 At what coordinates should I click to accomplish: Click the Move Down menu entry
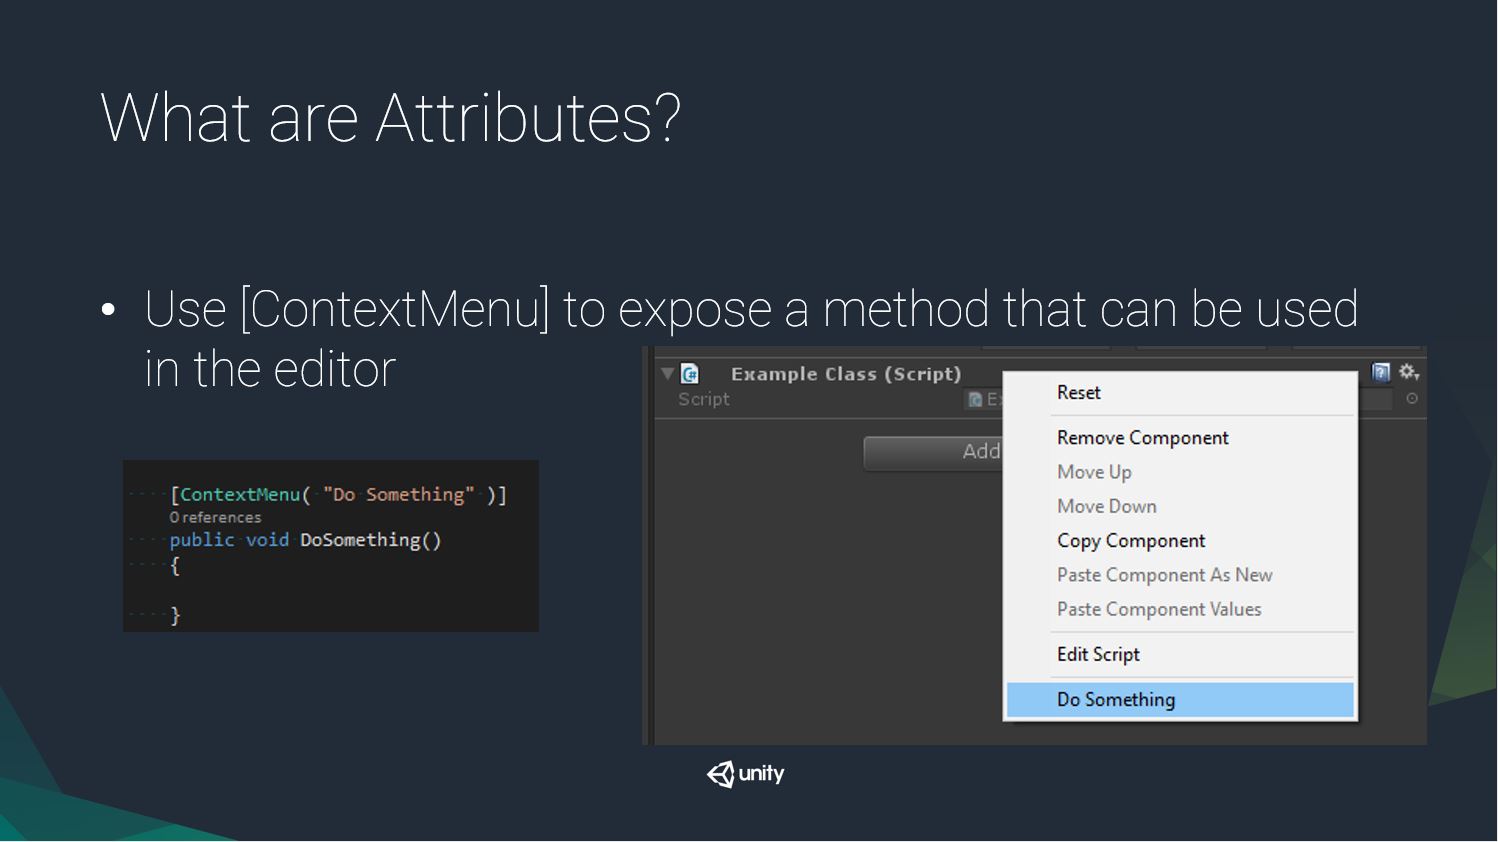[x=1180, y=506]
